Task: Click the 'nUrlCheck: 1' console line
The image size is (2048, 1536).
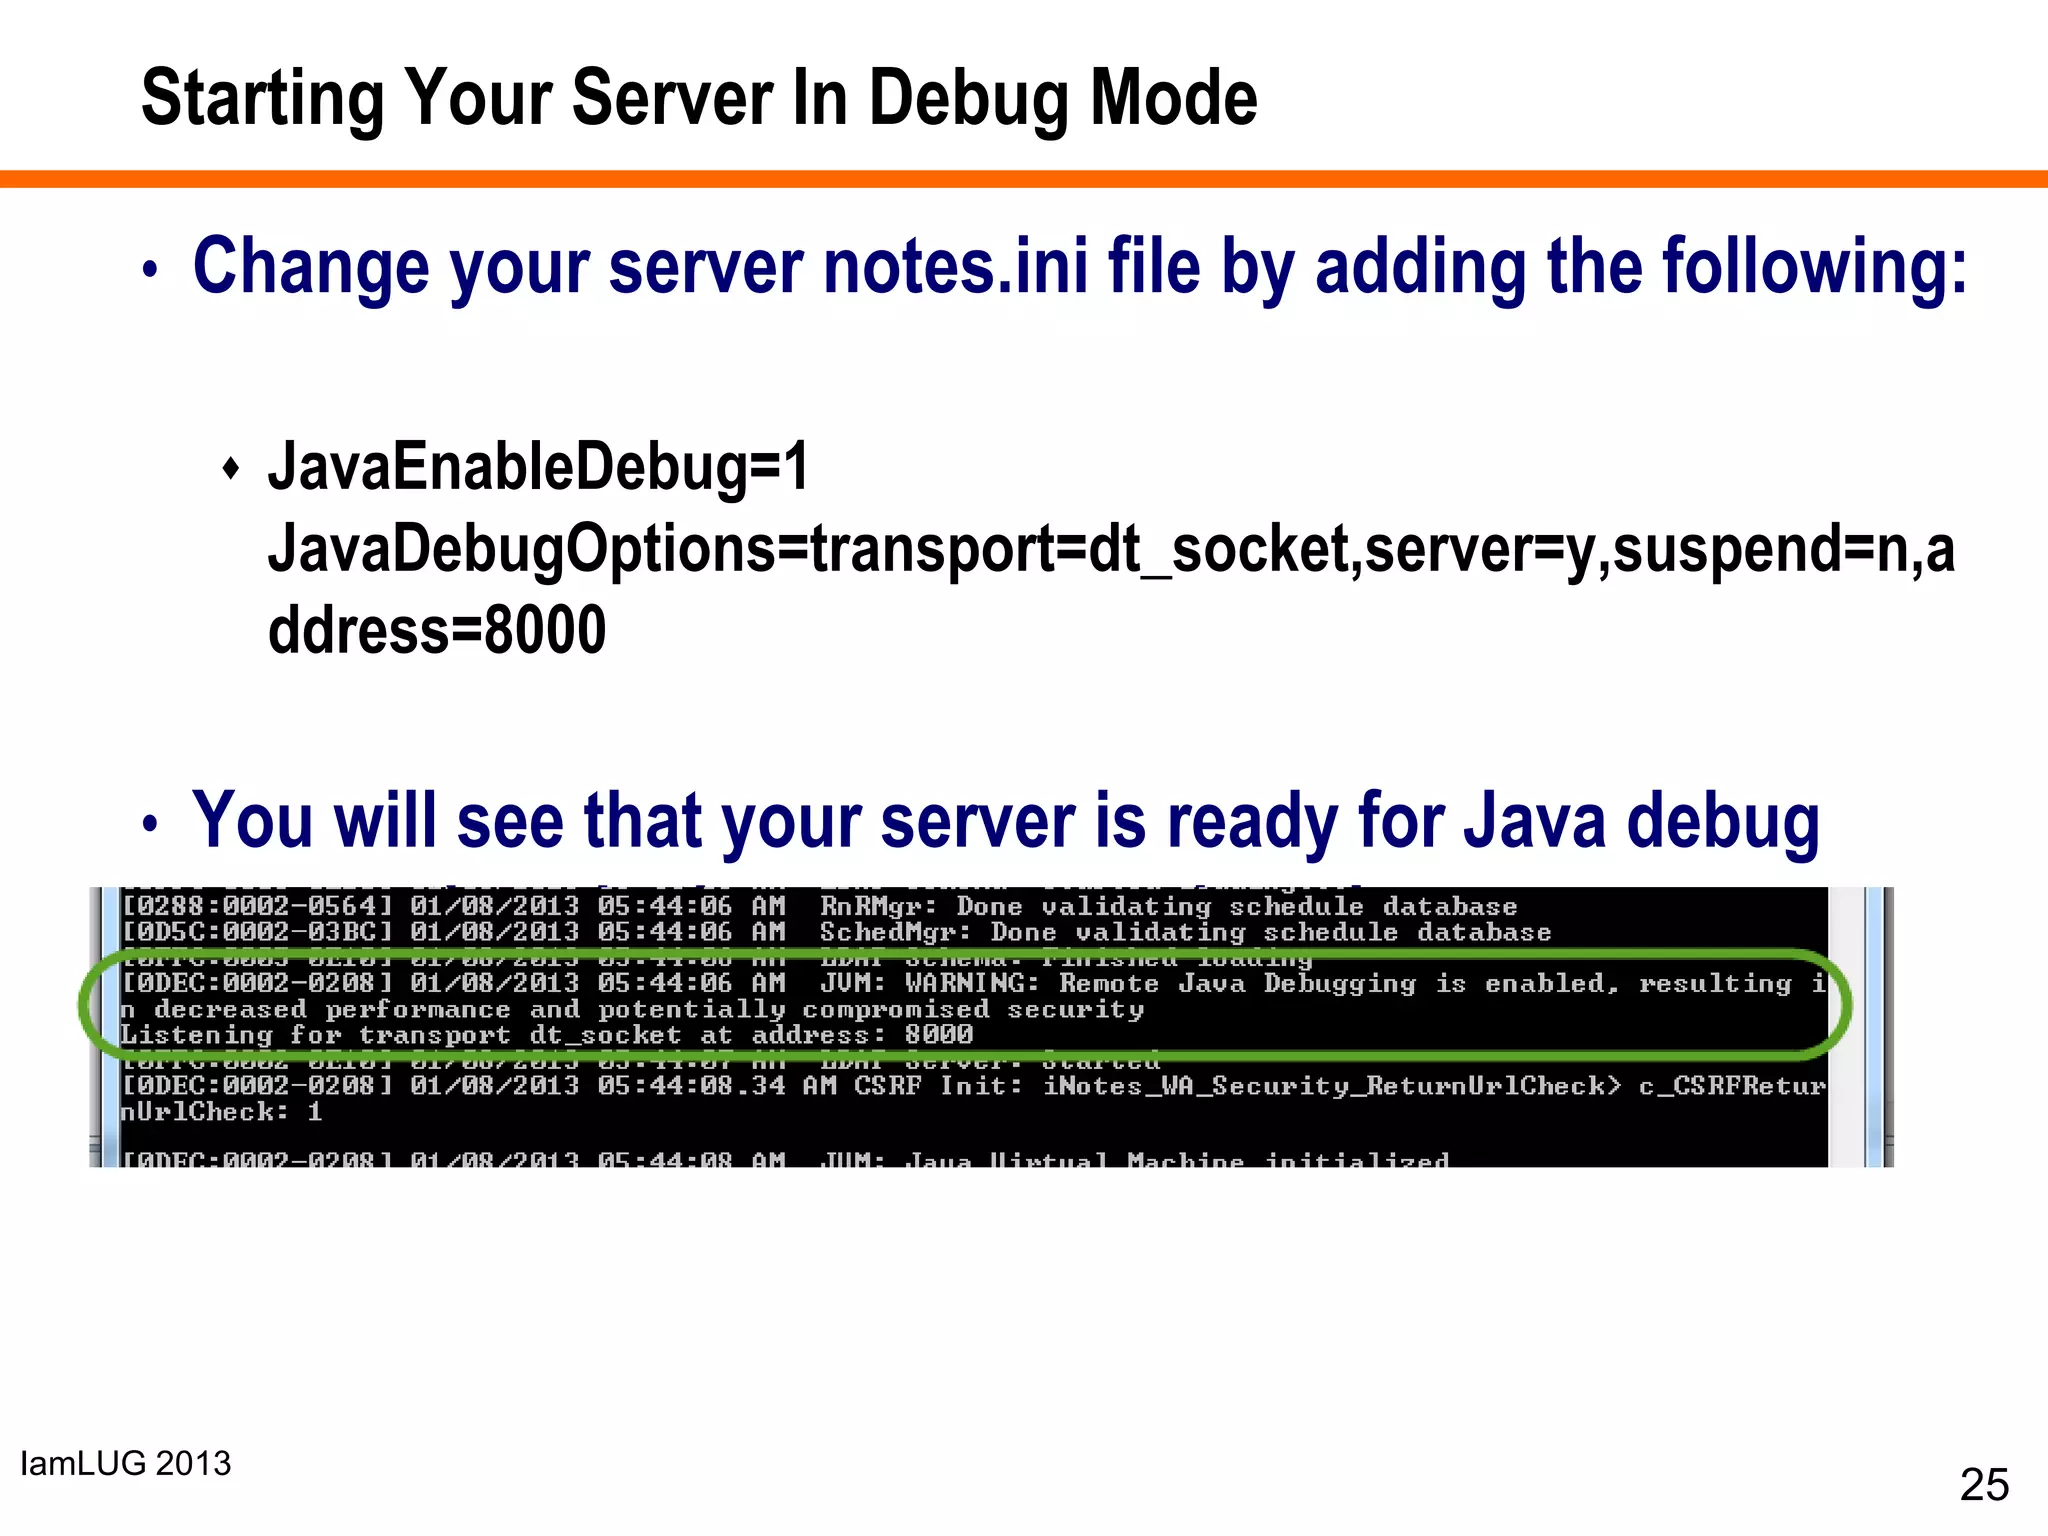Action: 221,1112
